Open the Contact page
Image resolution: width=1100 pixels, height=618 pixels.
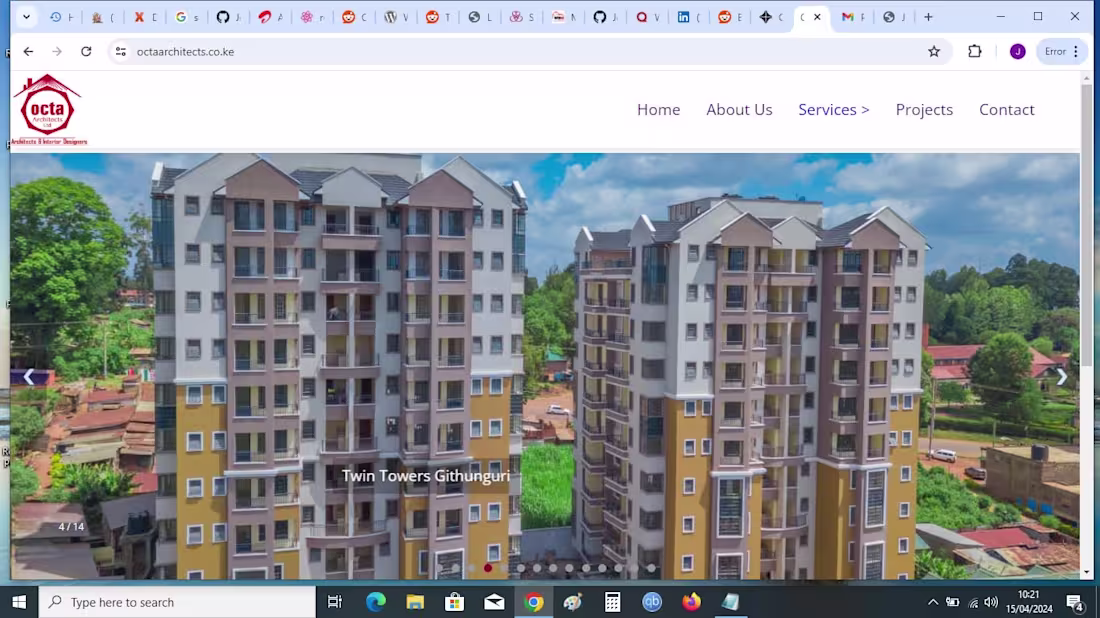[x=1006, y=109]
